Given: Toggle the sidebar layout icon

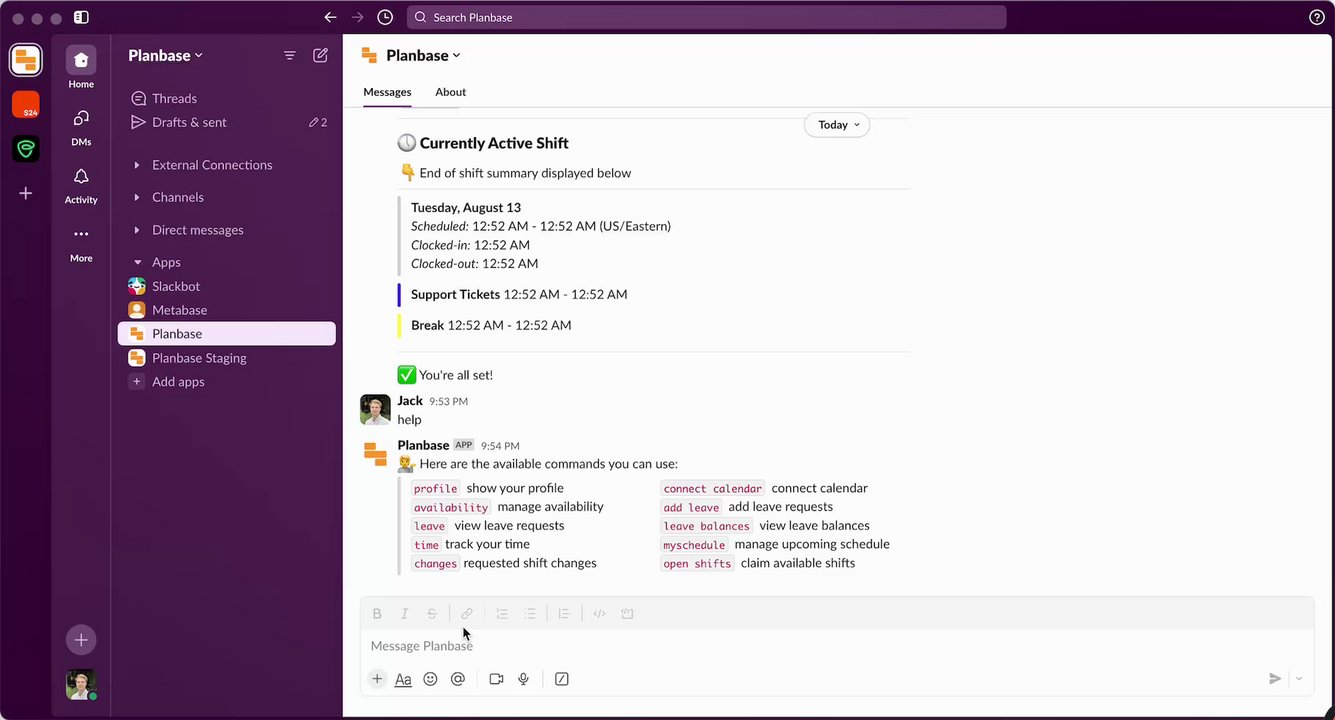Looking at the screenshot, I should 81,17.
